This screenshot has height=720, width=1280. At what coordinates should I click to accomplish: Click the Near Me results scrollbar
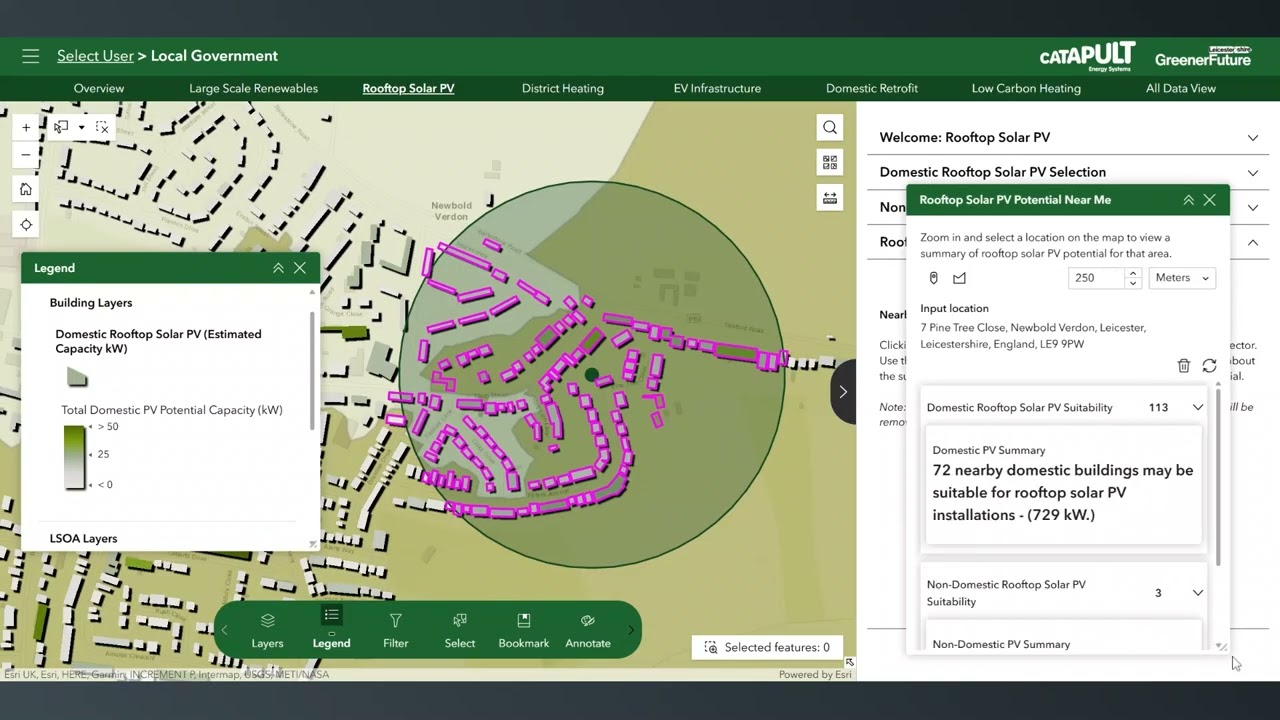pyautogui.click(x=1218, y=477)
